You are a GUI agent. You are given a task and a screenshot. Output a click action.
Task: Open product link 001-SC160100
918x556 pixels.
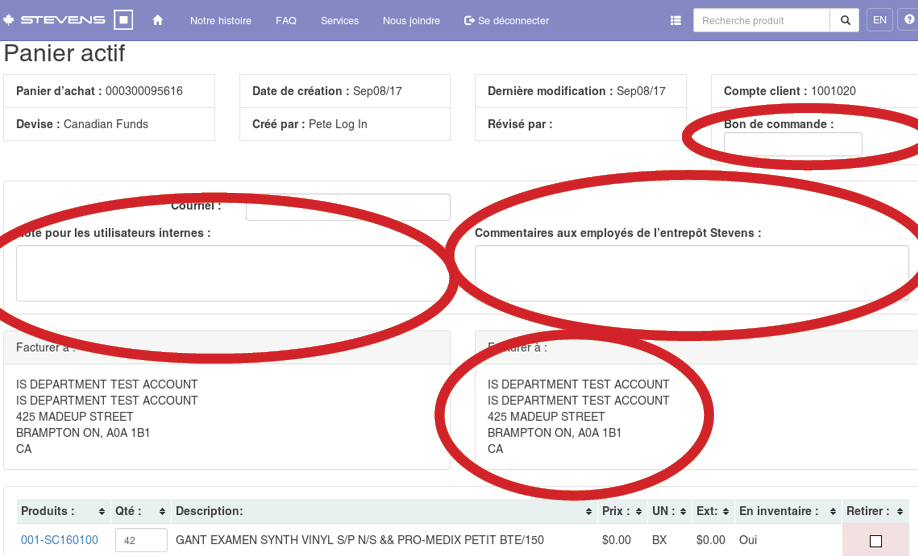[x=59, y=540]
